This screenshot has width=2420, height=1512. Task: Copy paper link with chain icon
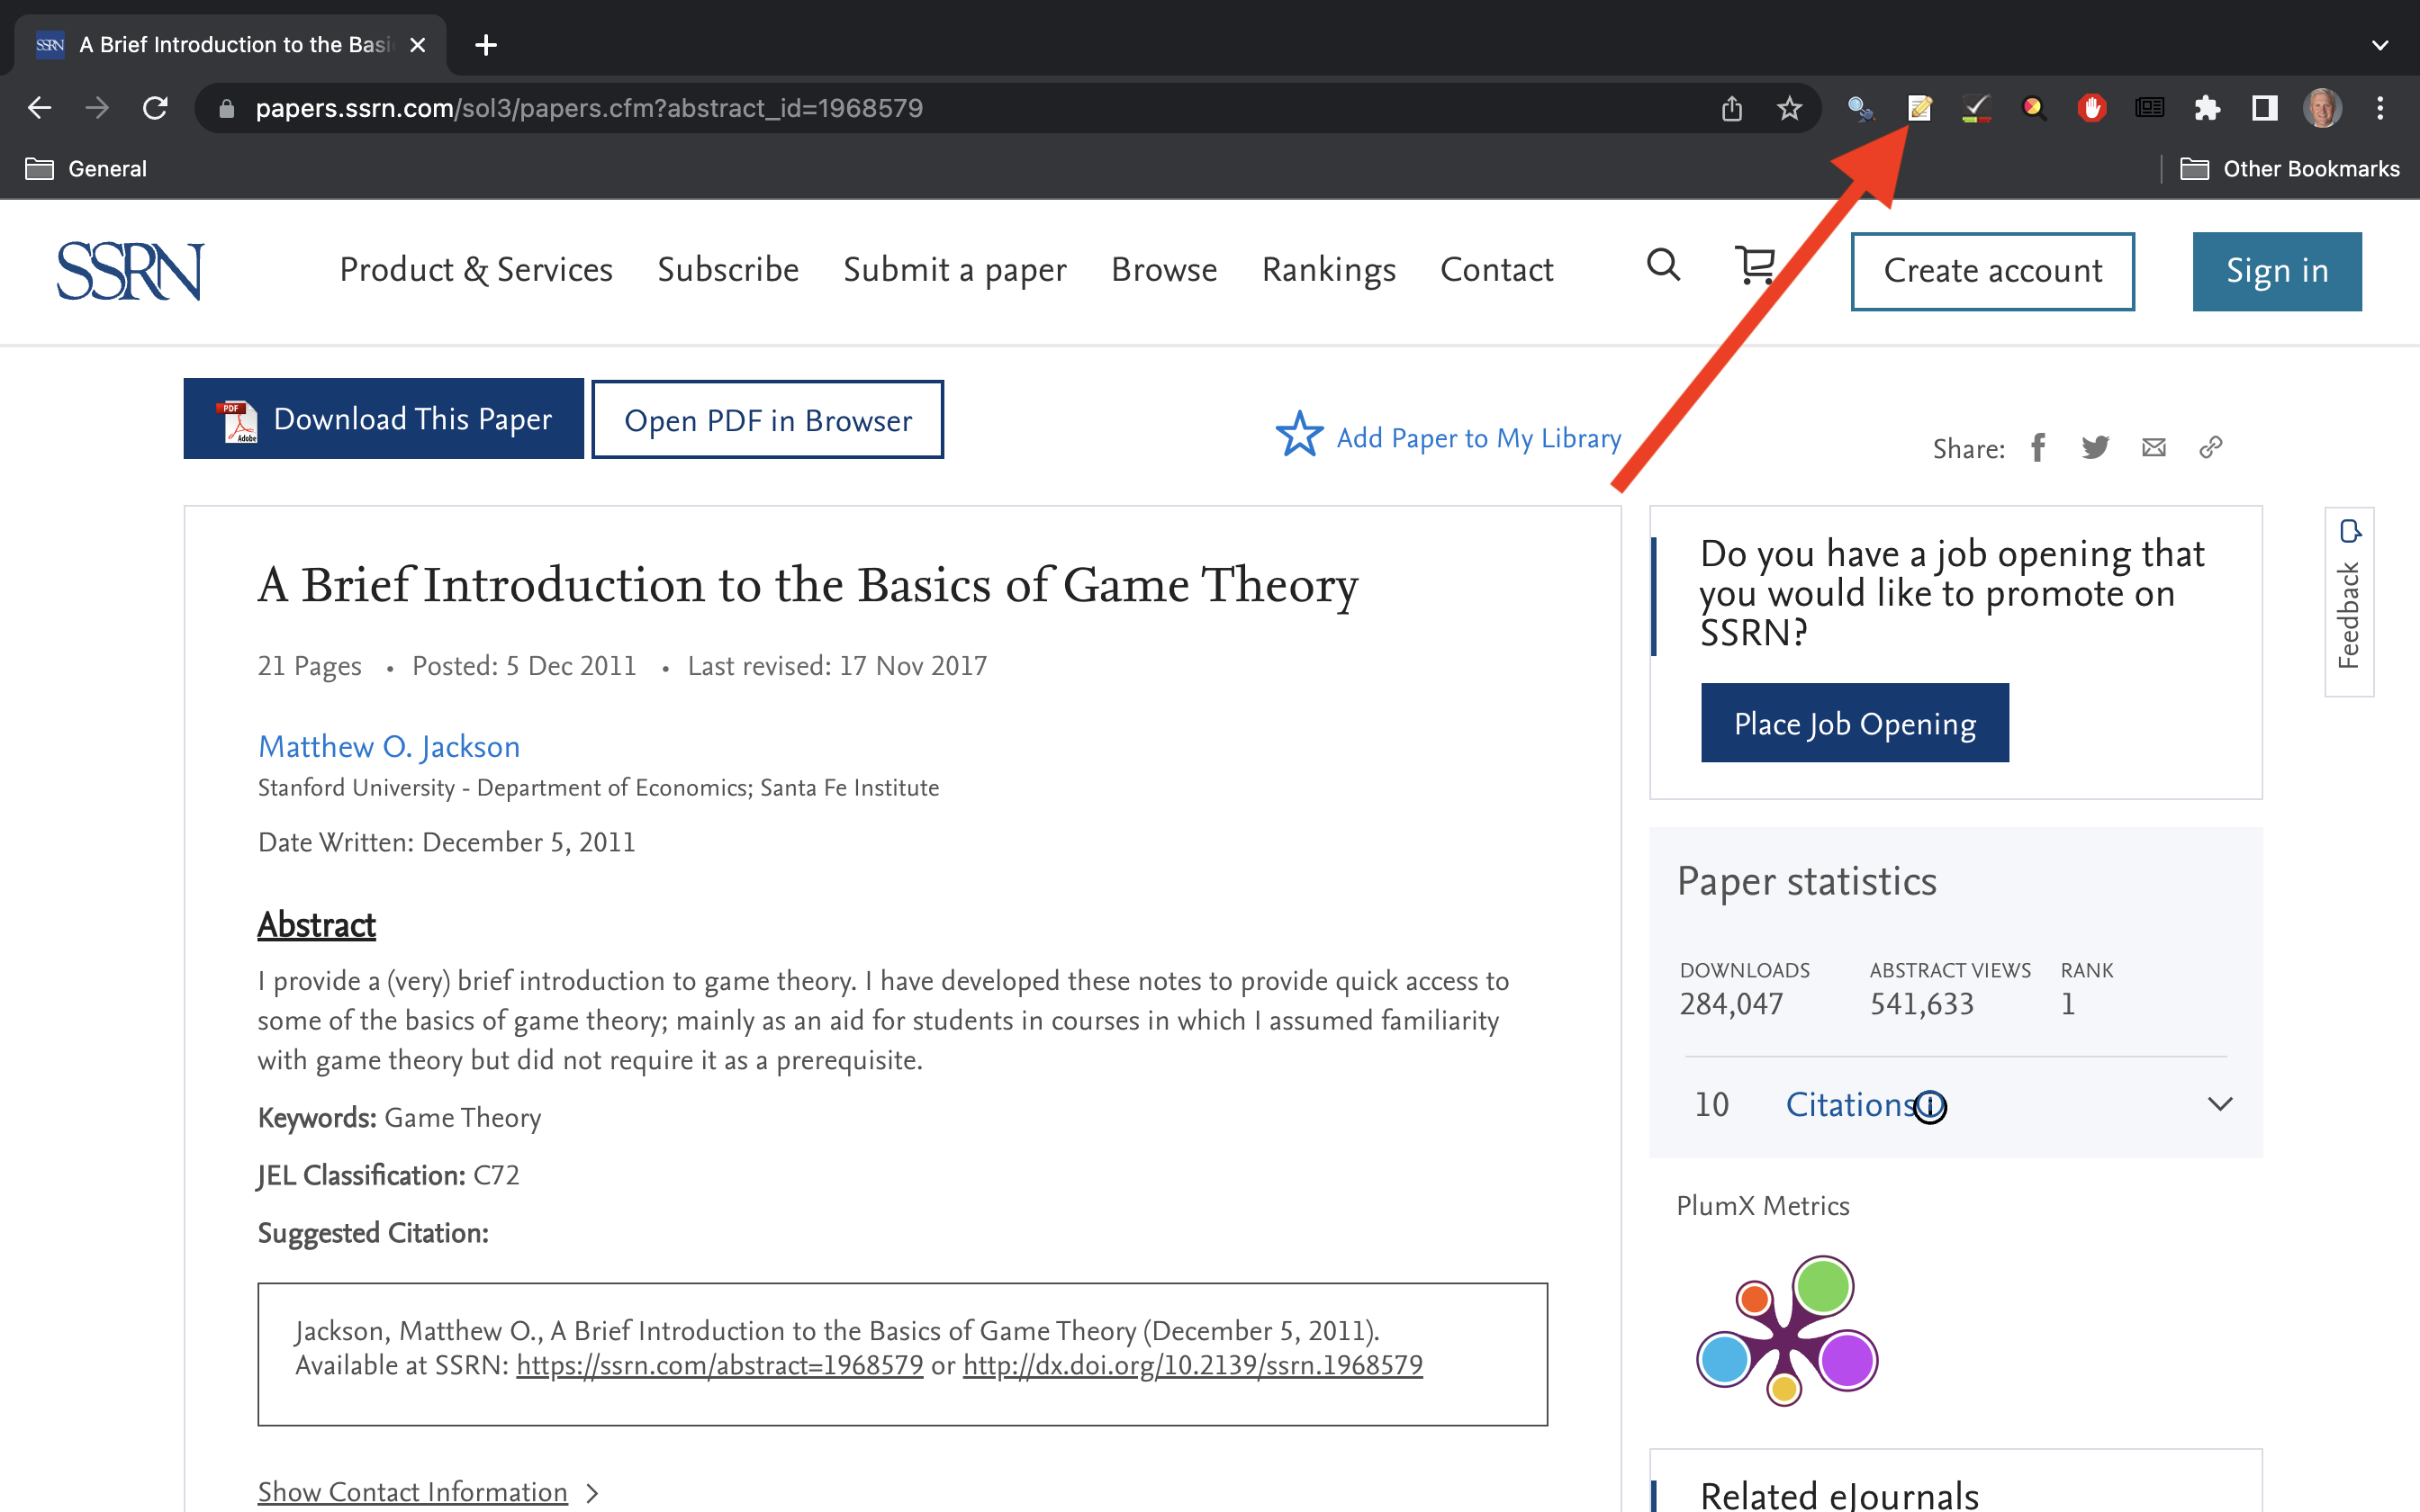(2211, 447)
